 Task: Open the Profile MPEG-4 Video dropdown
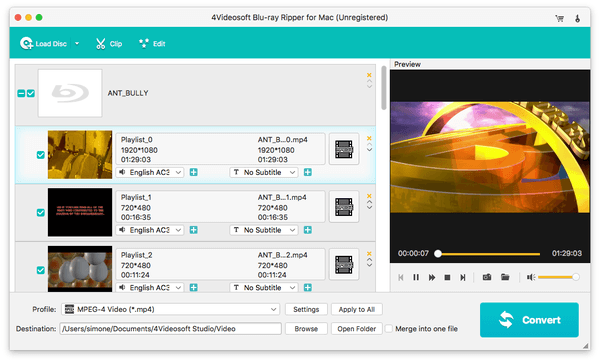point(171,309)
